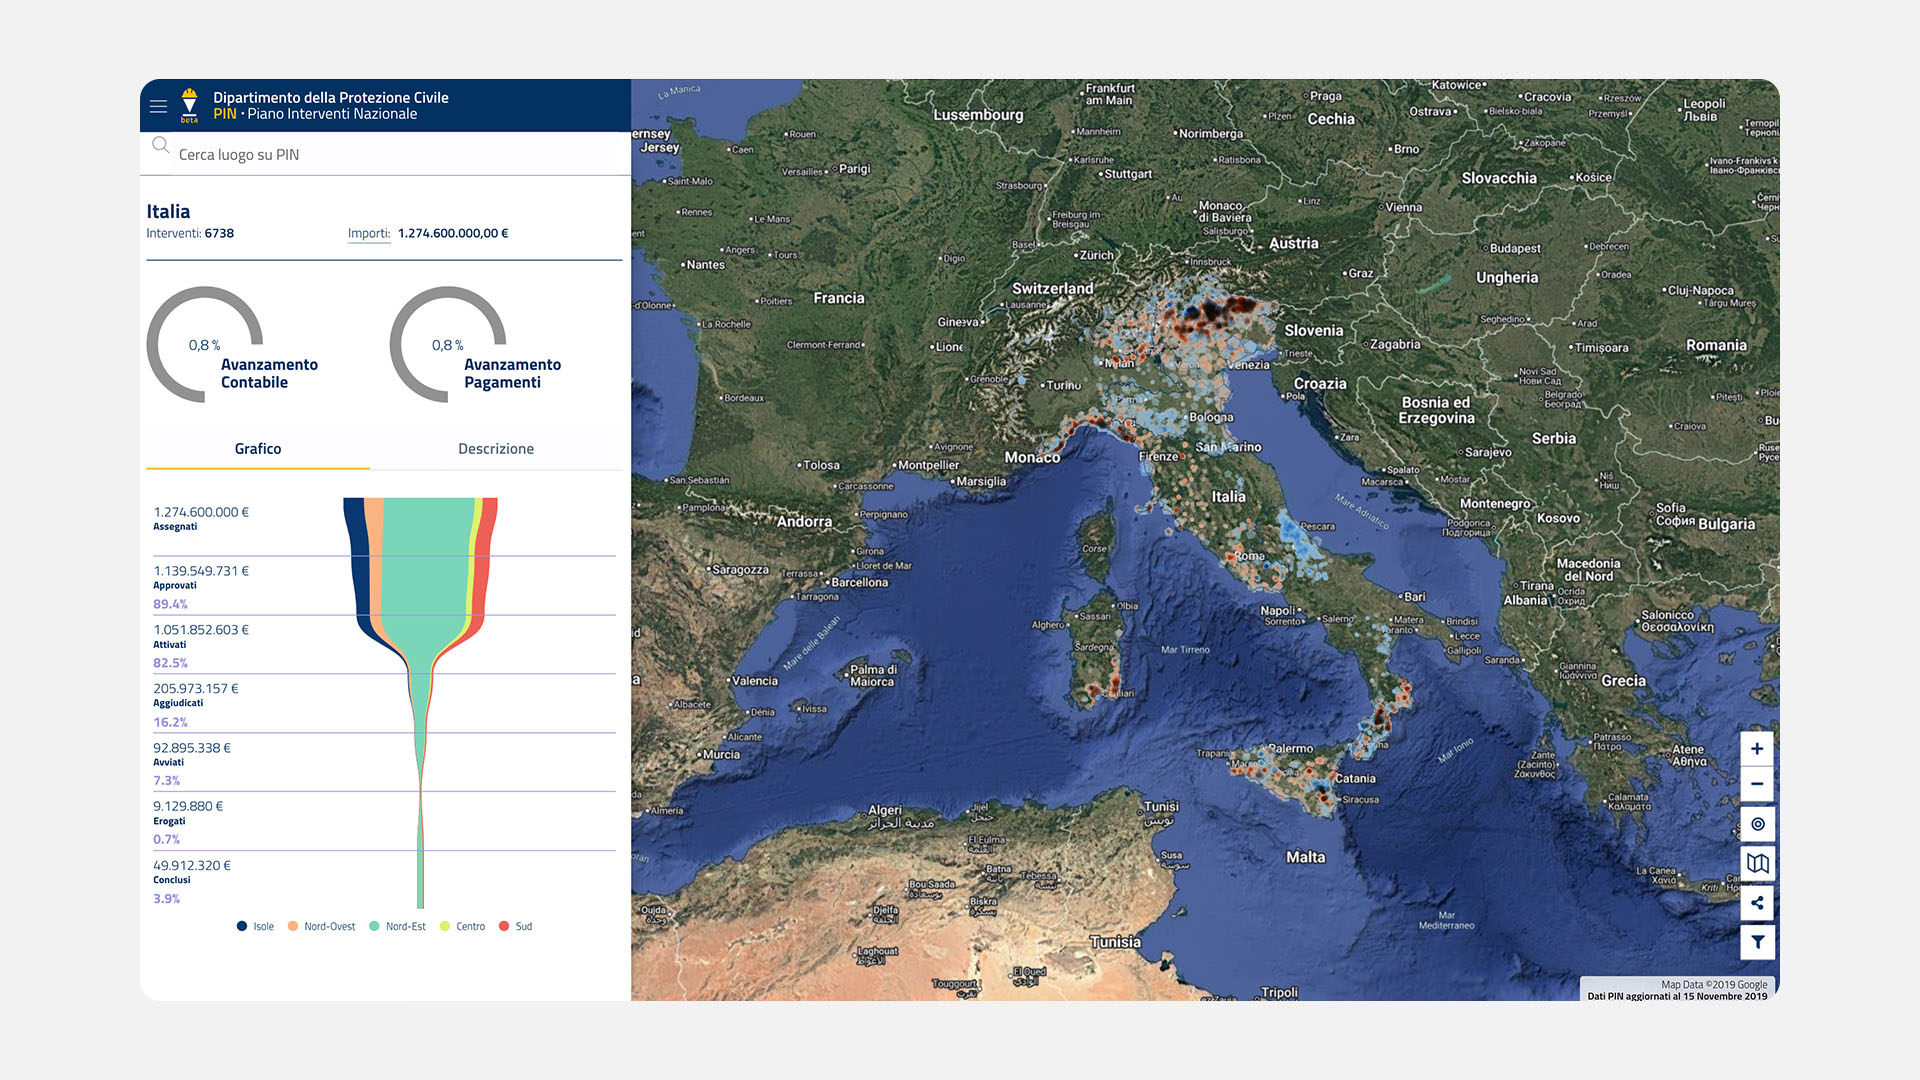1920x1080 pixels.
Task: Click the Importi underlined label
Action: coord(369,234)
